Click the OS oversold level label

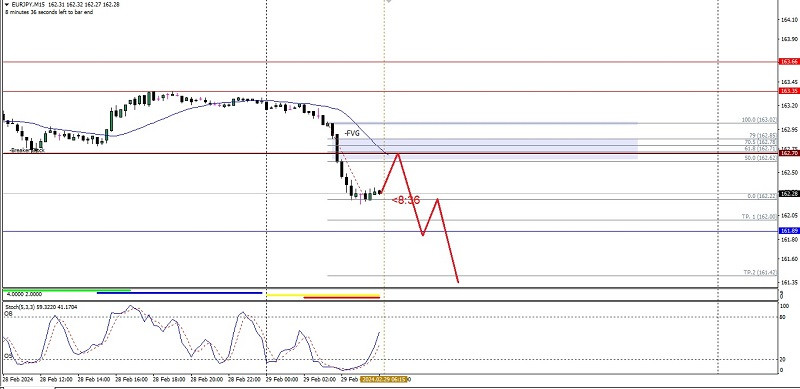[8, 356]
